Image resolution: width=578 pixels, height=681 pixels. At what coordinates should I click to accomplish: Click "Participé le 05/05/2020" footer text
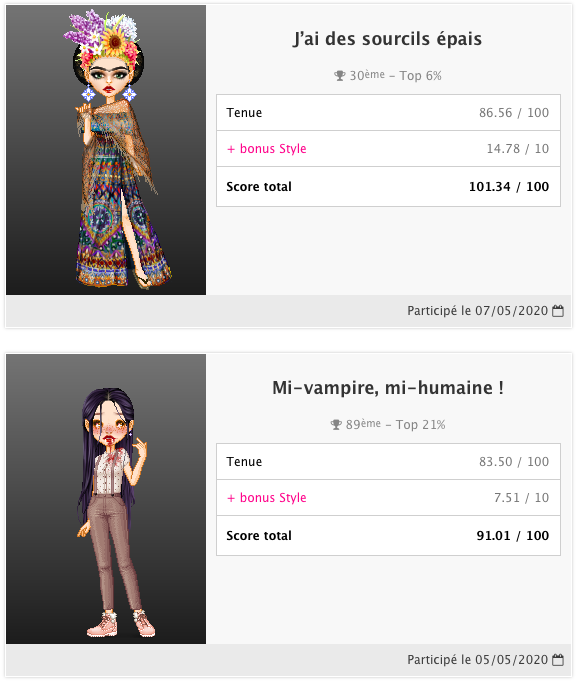478,660
